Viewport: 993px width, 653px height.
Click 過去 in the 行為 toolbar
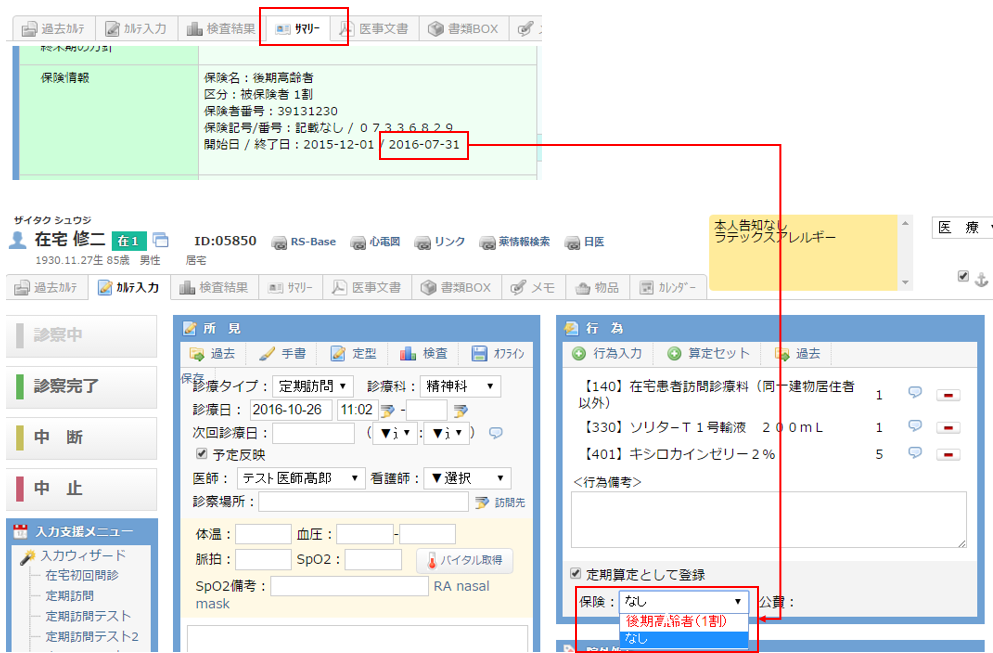coord(798,353)
